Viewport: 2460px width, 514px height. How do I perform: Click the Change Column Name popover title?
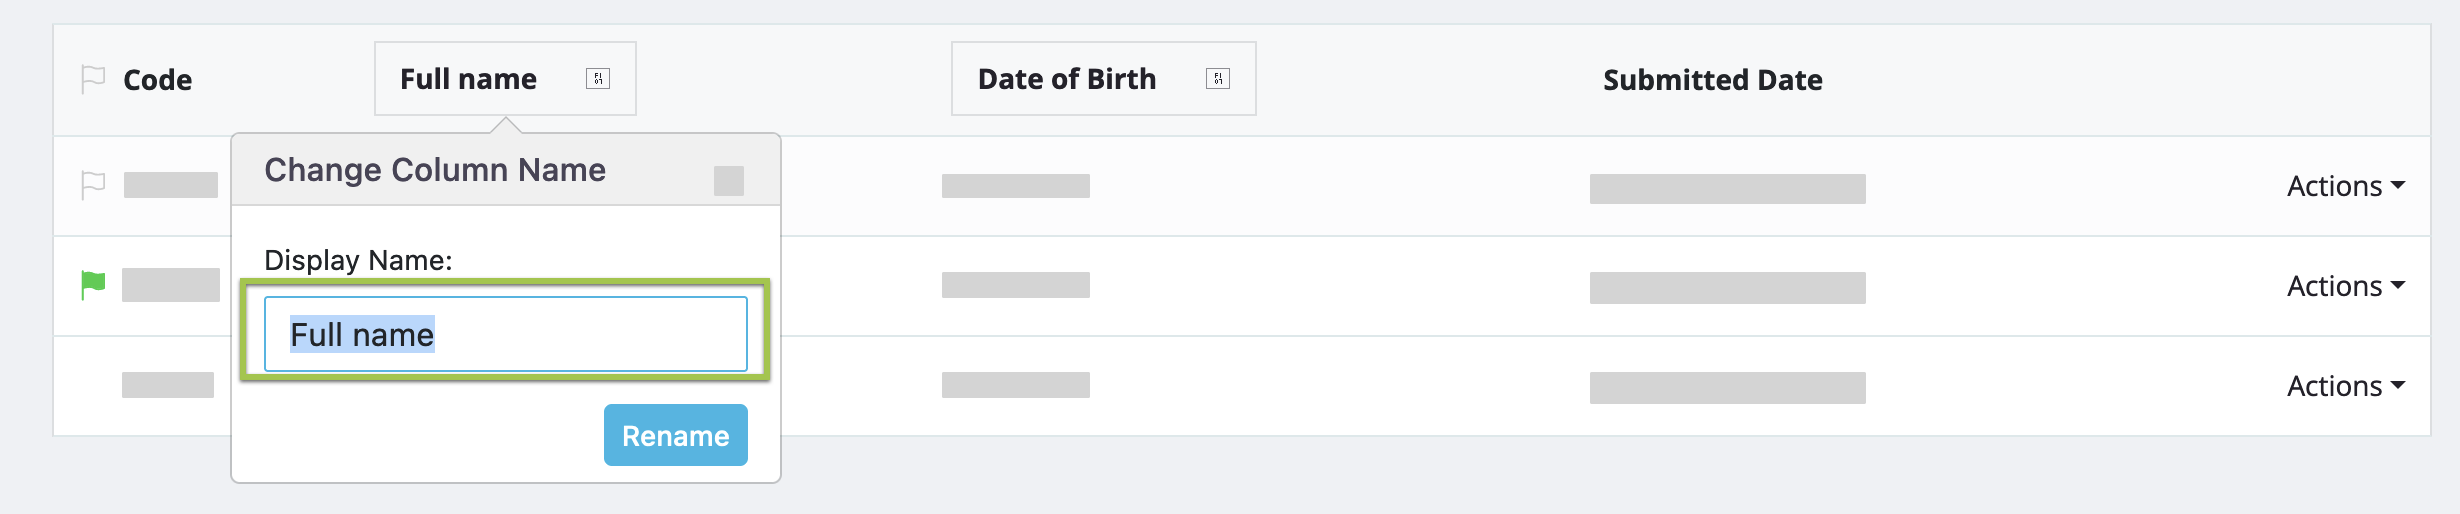pos(435,170)
